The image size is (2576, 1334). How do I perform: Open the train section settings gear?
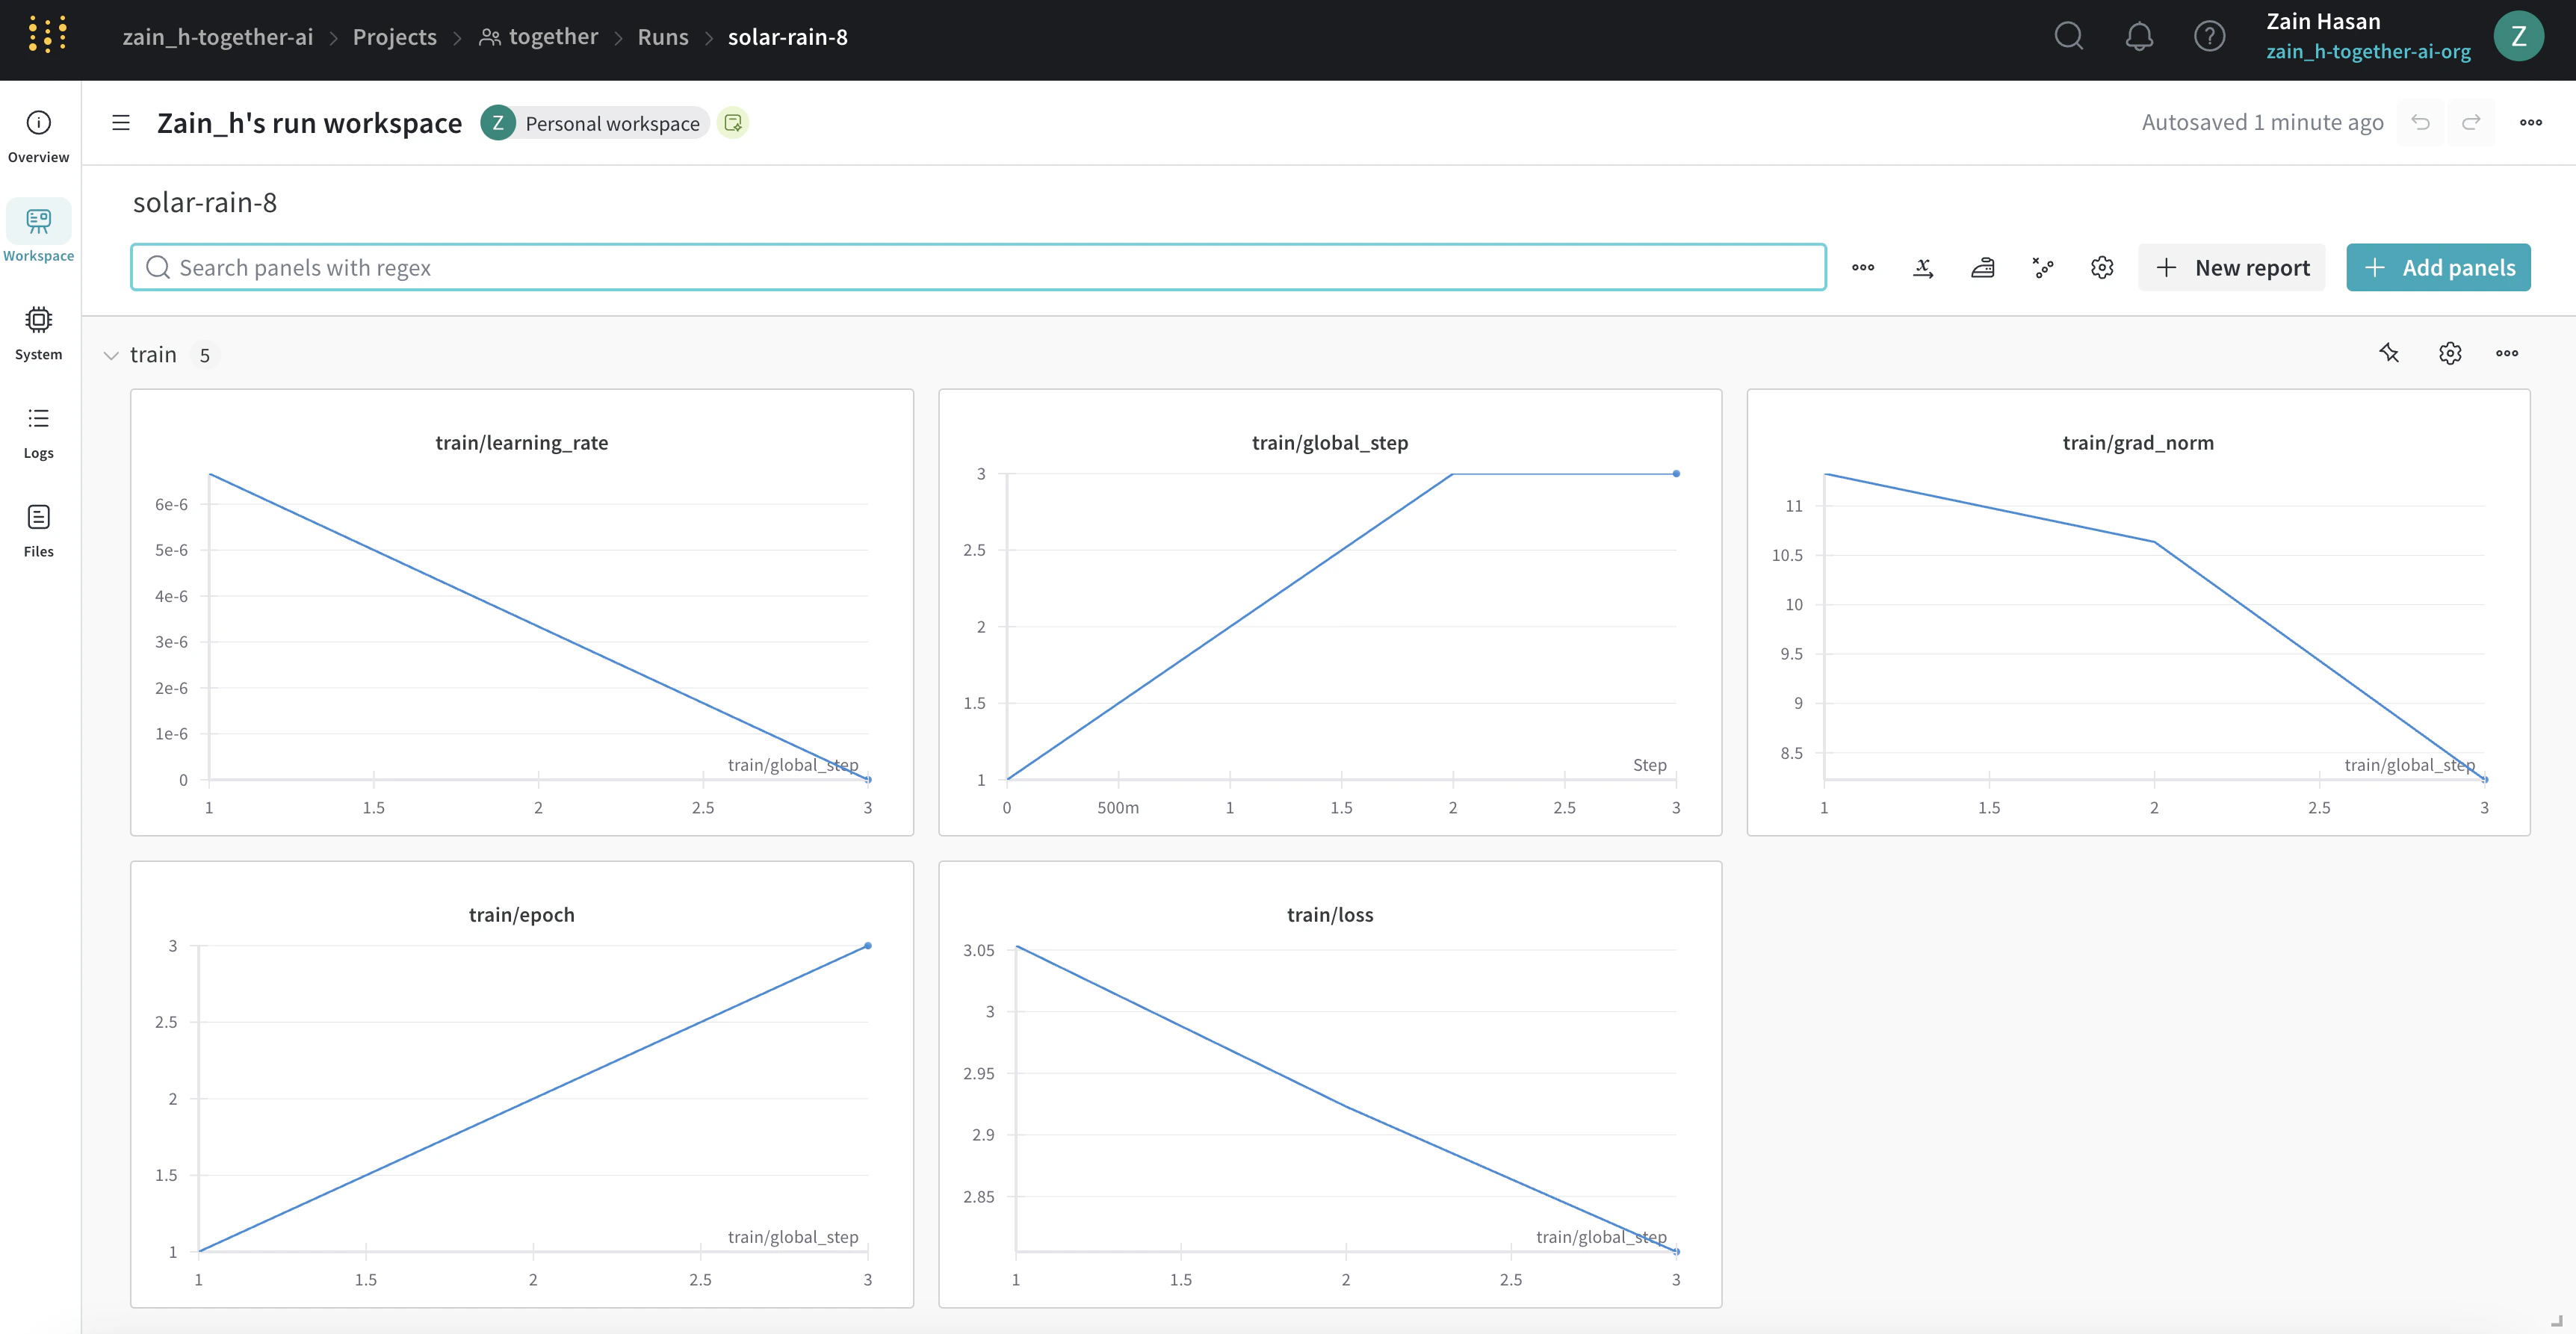[x=2449, y=353]
